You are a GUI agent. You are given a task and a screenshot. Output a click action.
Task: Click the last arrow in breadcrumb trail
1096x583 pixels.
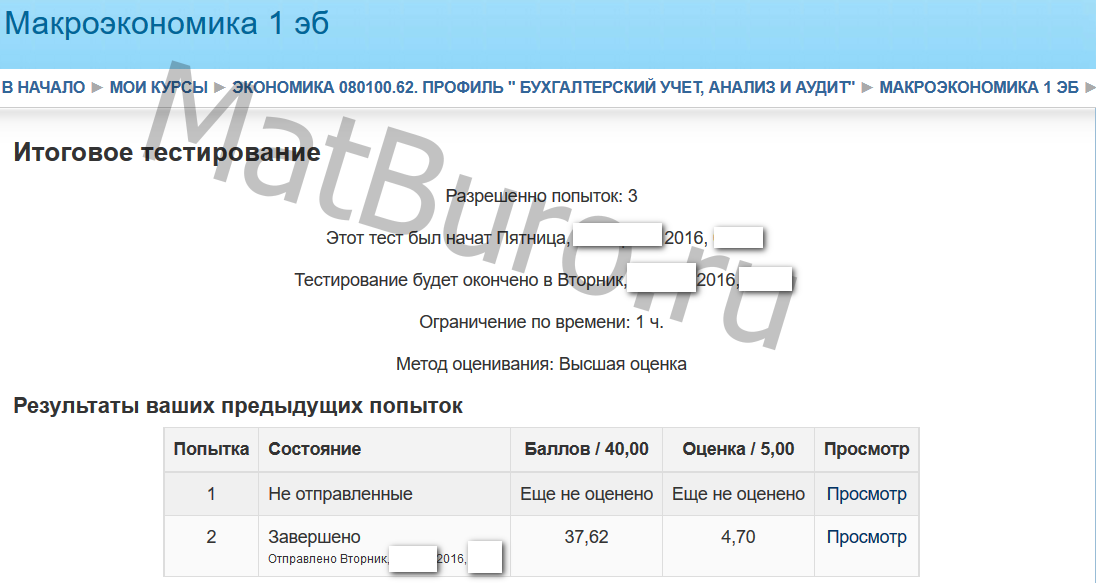[x=1089, y=88]
